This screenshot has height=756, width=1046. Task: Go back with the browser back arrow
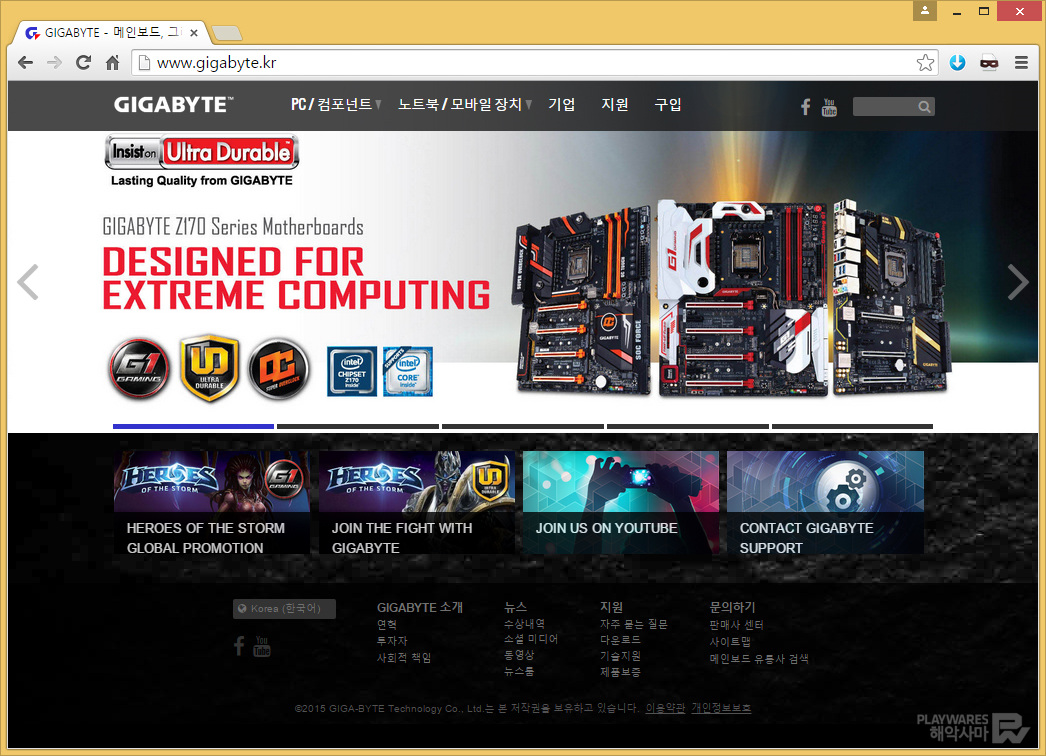[25, 63]
